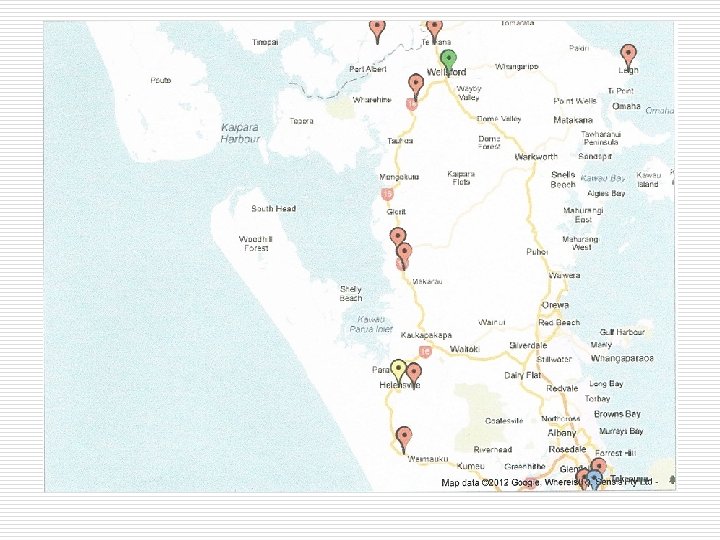Click the Dome Valley label

click(499, 119)
